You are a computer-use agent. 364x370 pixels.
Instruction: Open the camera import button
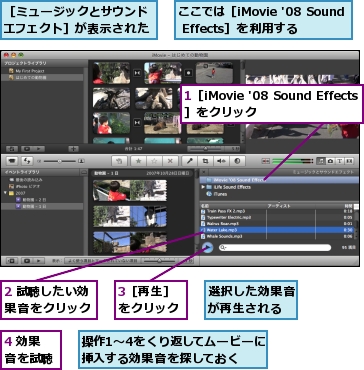point(12,161)
